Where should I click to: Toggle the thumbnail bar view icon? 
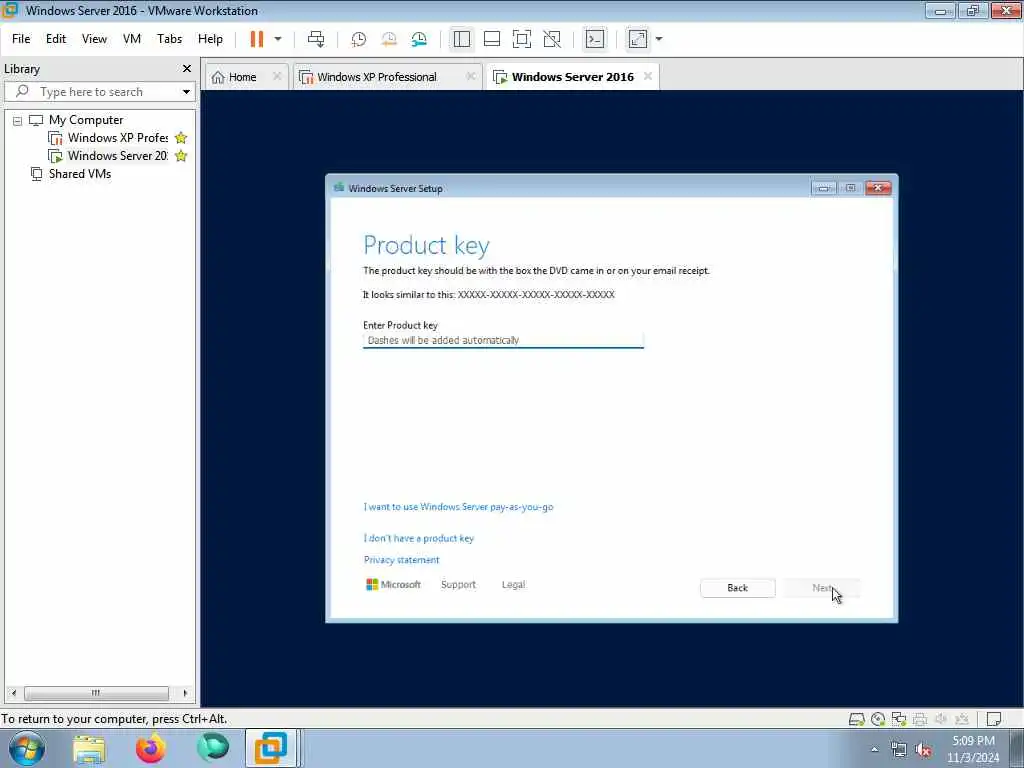click(x=492, y=39)
